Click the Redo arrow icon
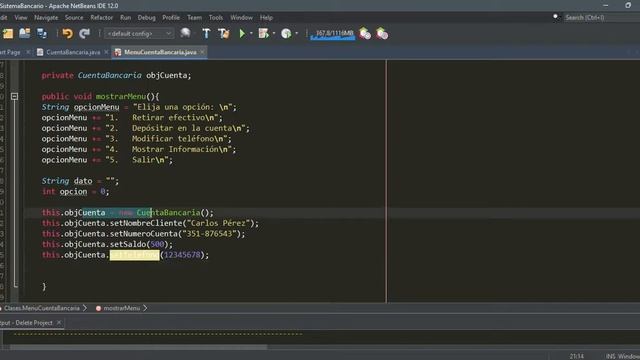The image size is (640, 360). pyautogui.click(x=84, y=33)
